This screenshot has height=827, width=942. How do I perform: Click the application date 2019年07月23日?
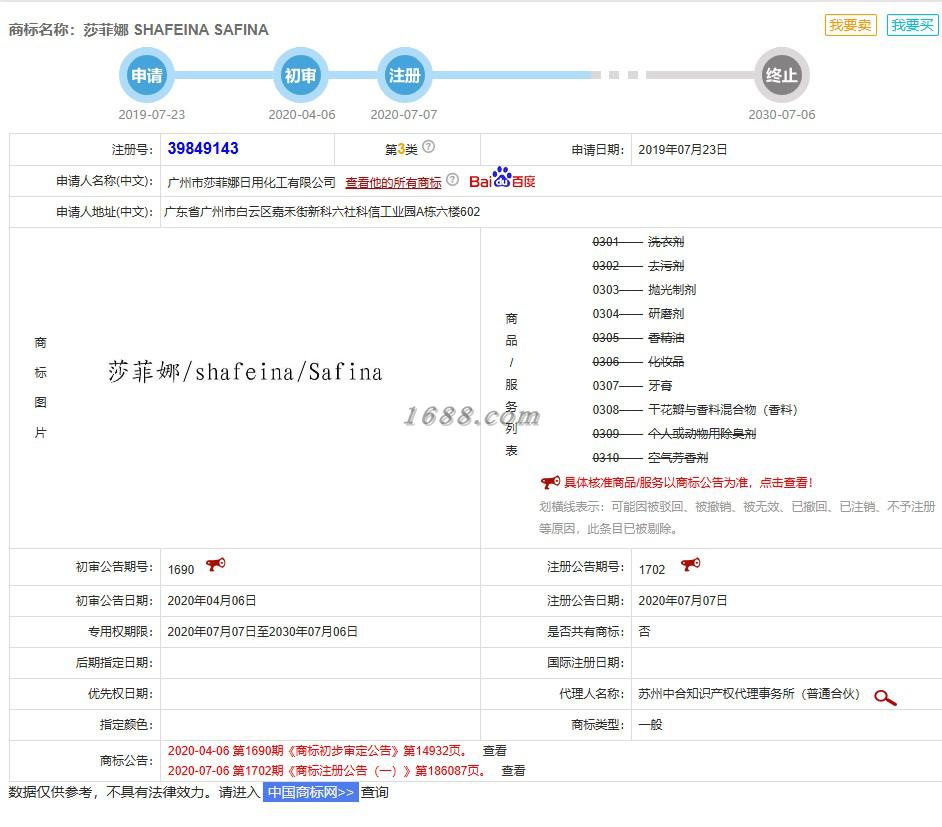pos(682,150)
